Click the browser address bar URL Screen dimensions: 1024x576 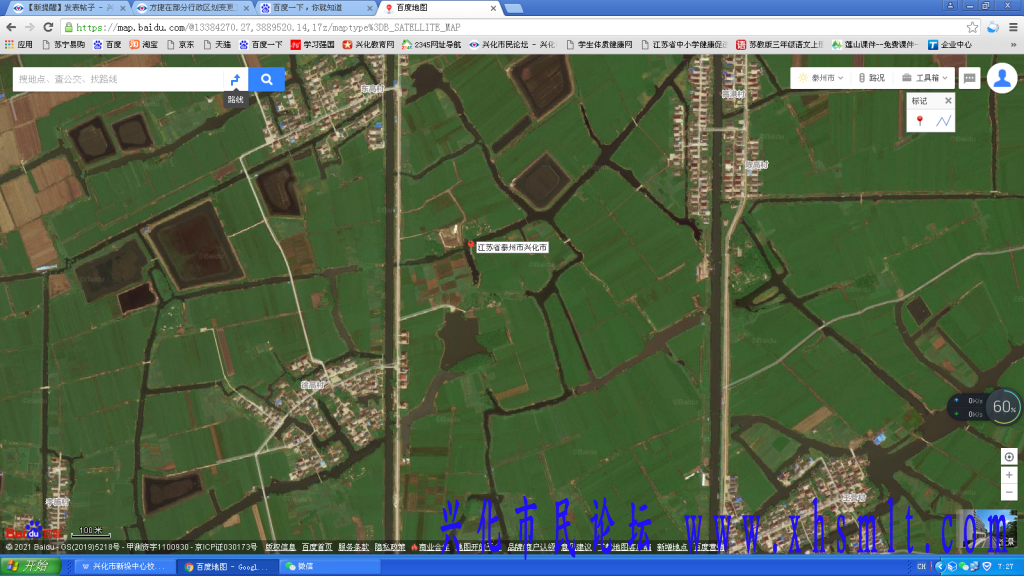coord(268,27)
